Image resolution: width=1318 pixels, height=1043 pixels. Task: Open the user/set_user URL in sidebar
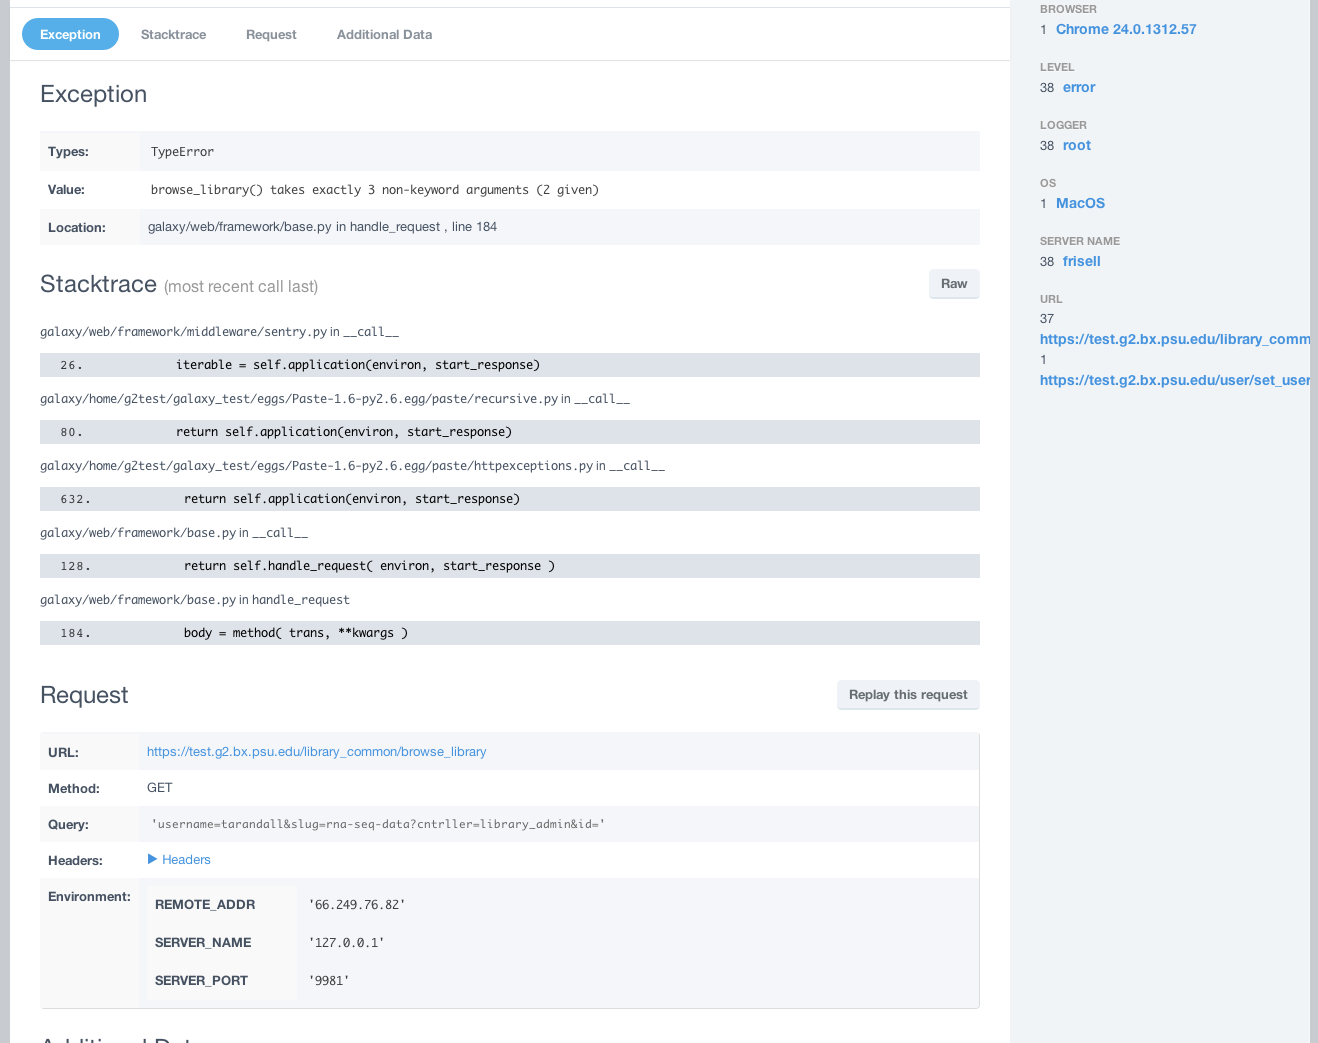1174,380
